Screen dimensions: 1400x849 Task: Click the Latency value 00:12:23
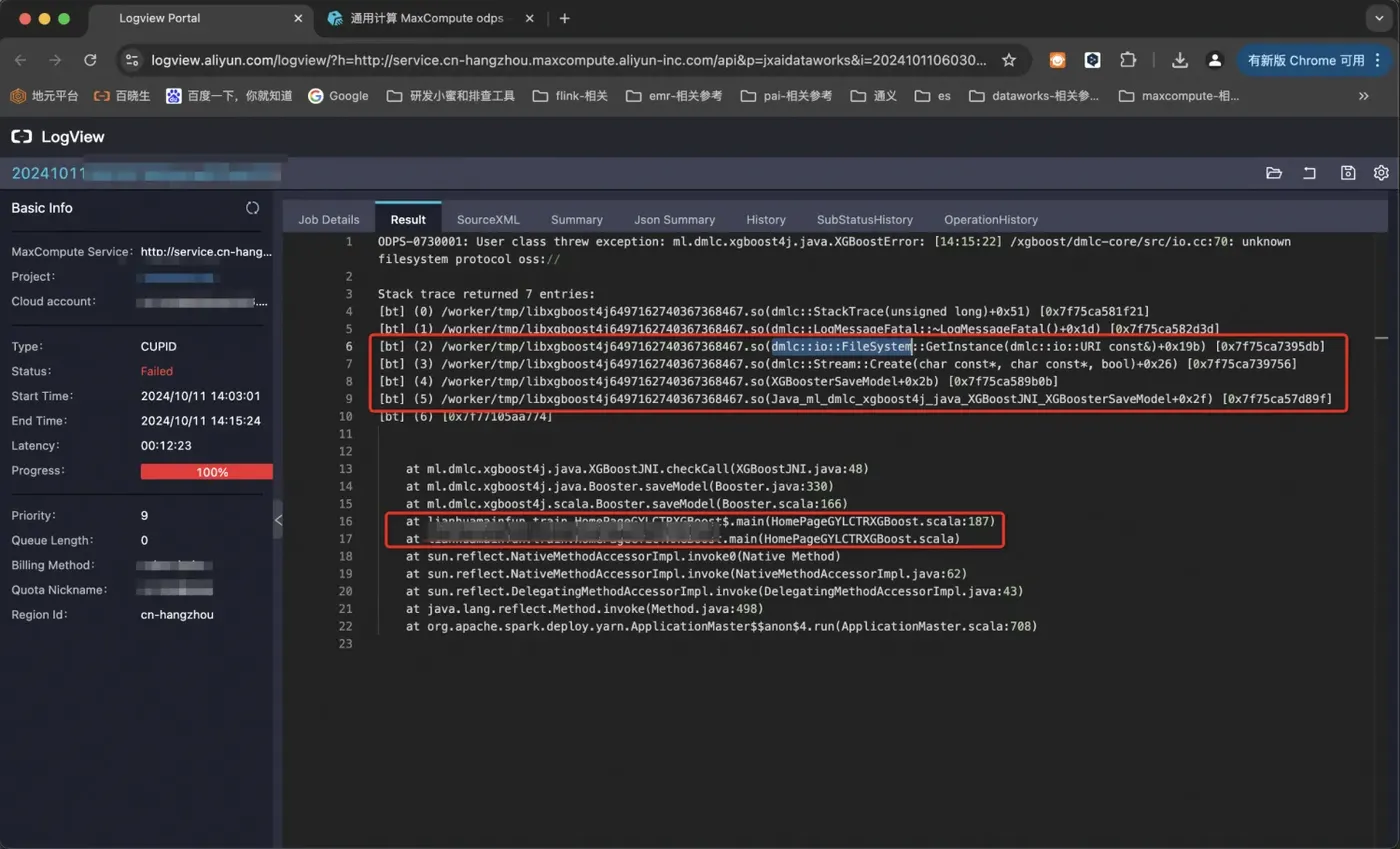tap(167, 446)
